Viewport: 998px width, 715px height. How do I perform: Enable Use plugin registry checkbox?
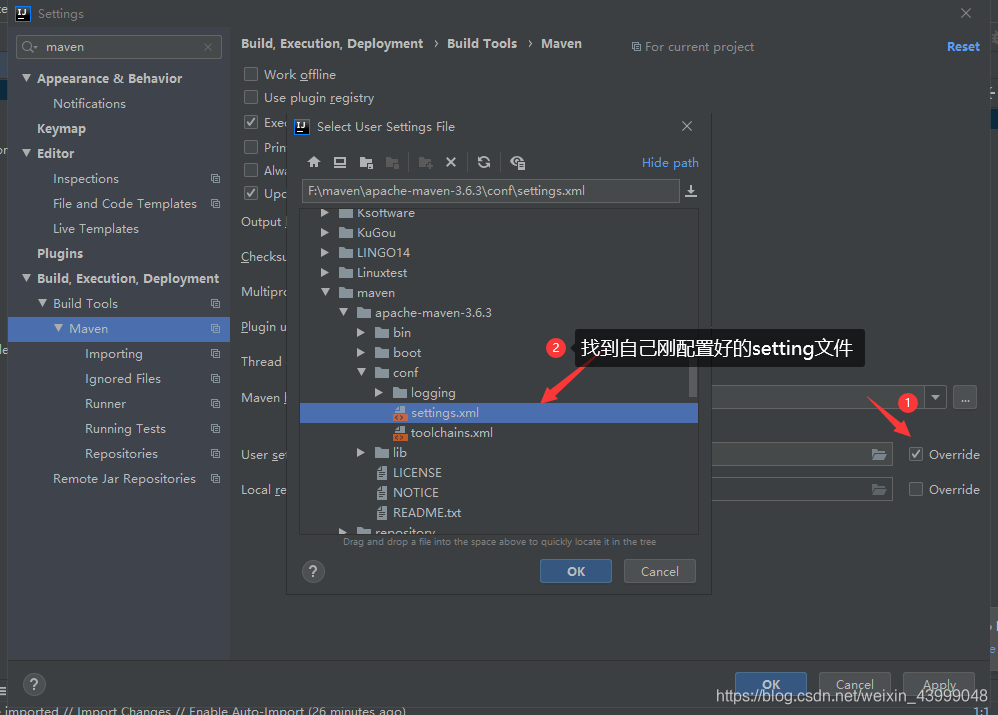point(251,97)
